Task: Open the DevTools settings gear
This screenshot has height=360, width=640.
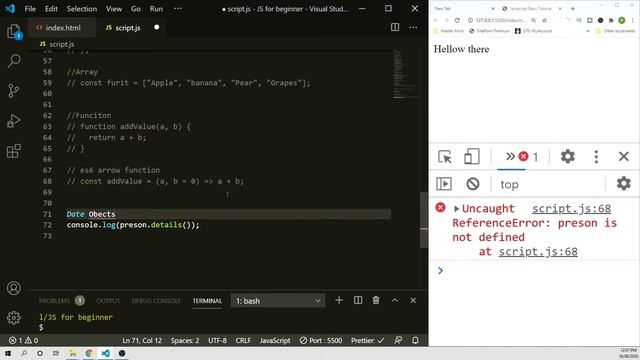Action: 567,156
